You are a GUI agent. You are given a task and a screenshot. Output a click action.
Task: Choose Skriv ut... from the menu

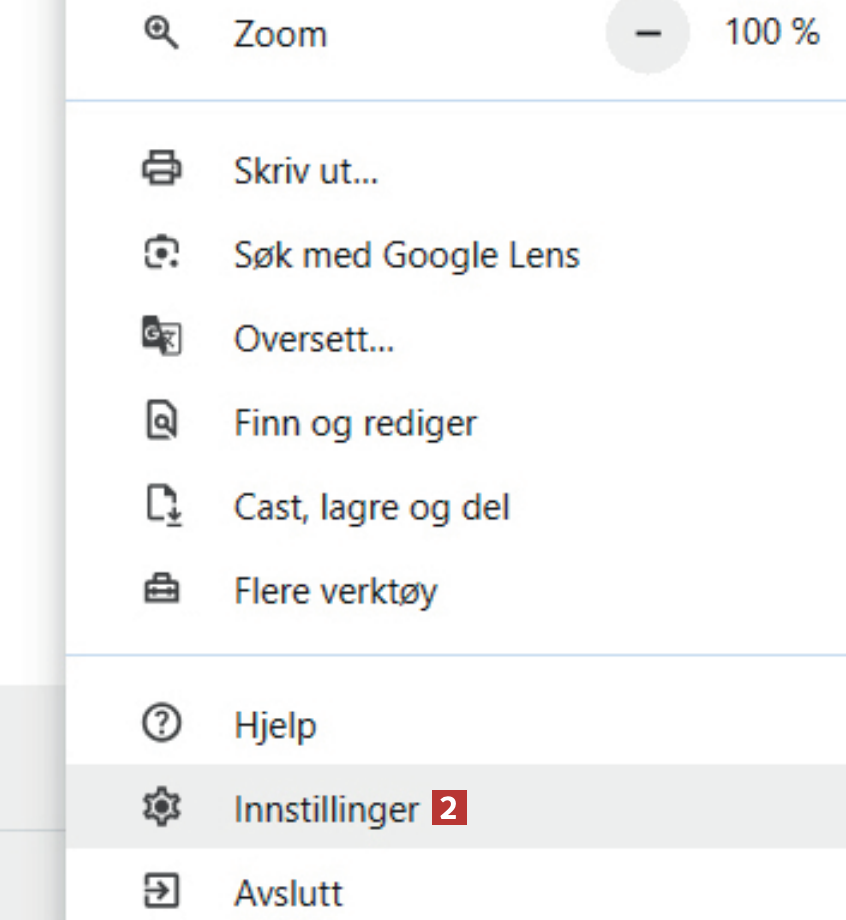[306, 171]
